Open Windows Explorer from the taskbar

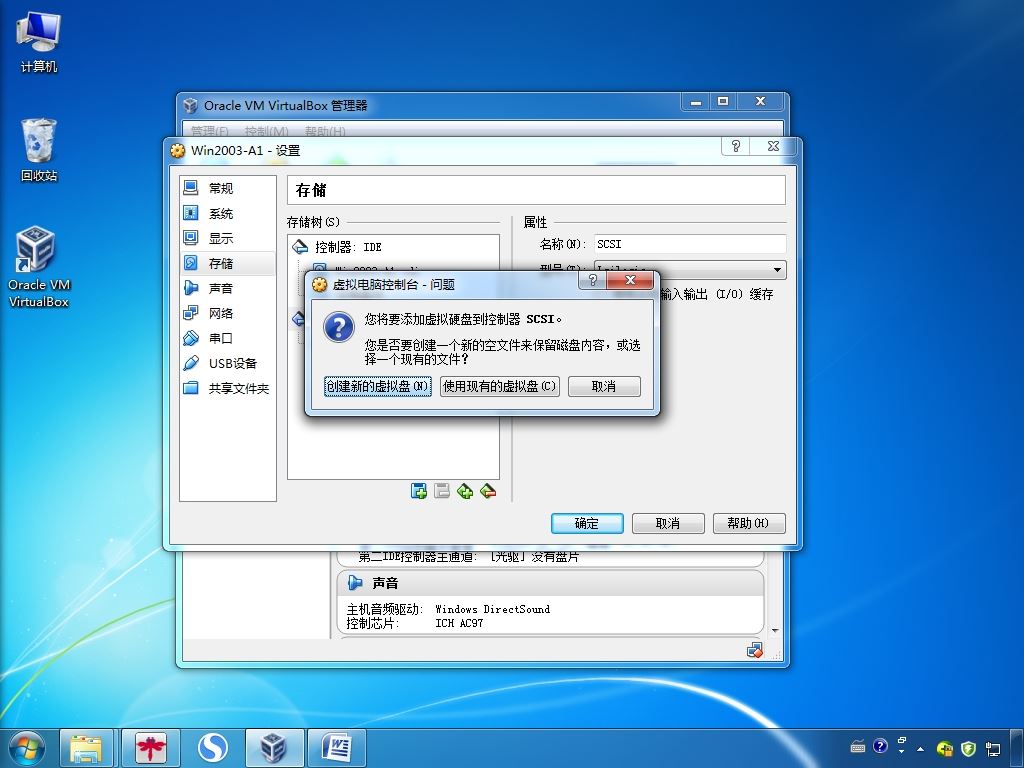click(87, 748)
